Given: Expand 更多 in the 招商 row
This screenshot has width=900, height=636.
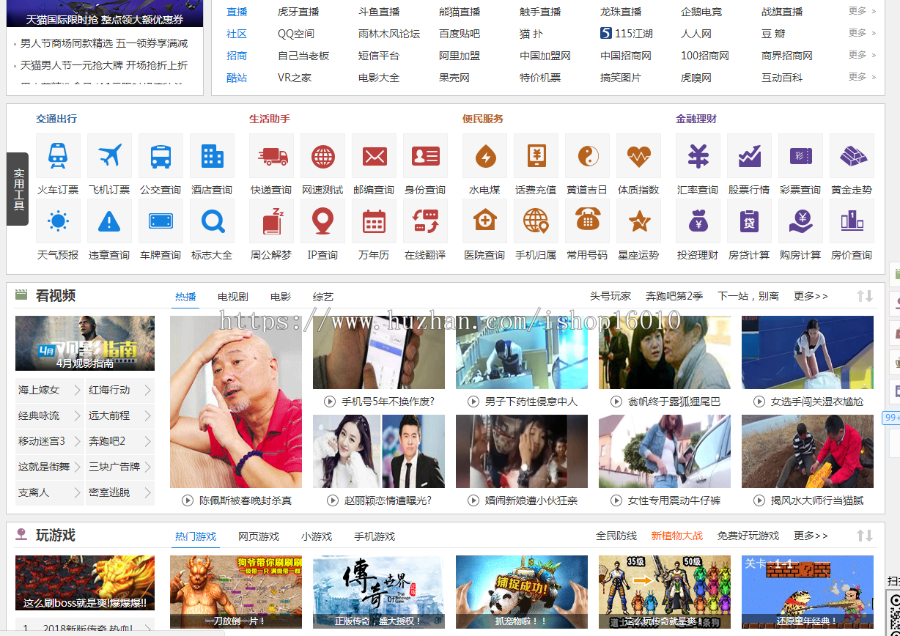Looking at the screenshot, I should click(862, 55).
